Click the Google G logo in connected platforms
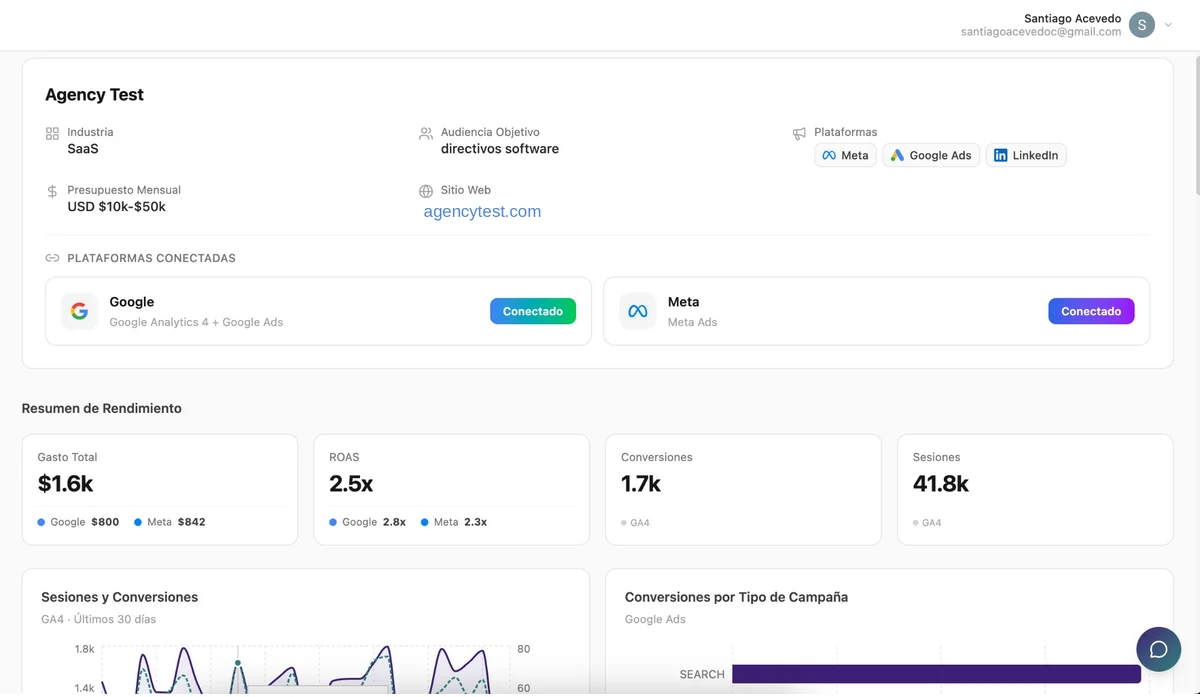1200x697 pixels. pos(79,310)
